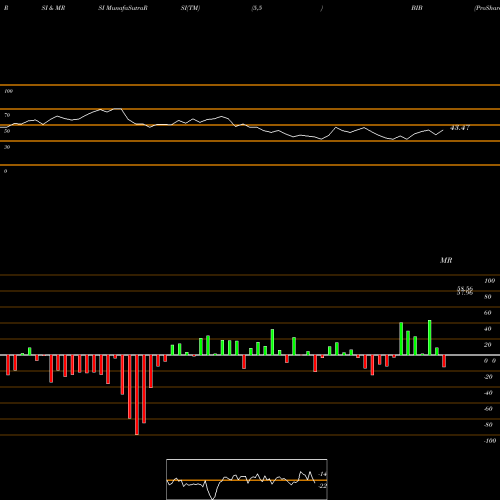This screenshot has width=500, height=500.
Task: Click the '(5,5' parameter text
Action: tap(257, 8)
